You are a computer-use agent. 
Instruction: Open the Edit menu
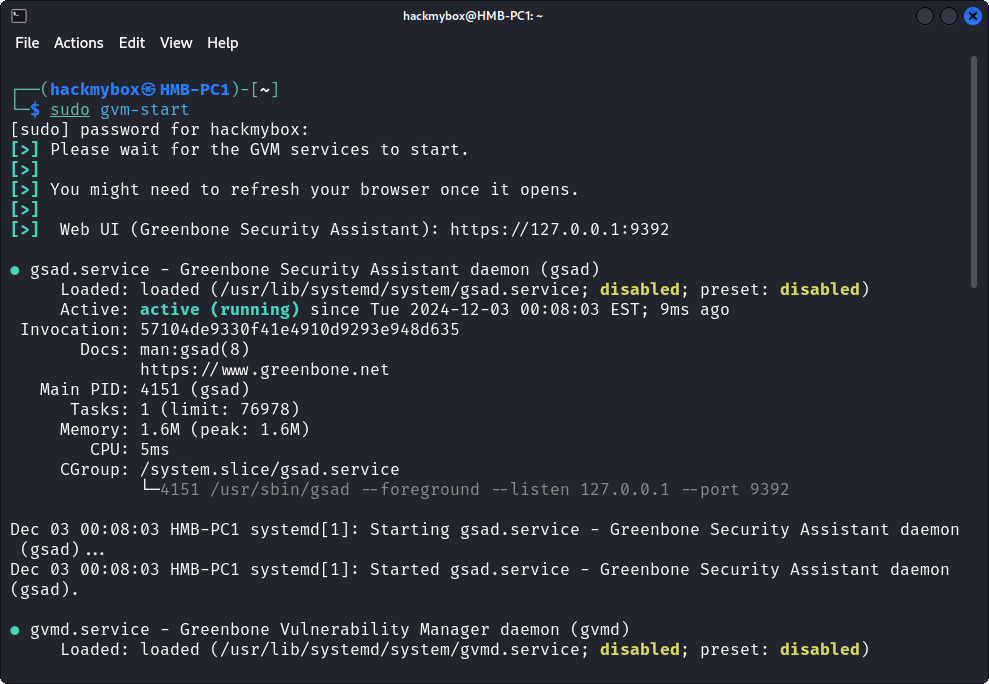pyautogui.click(x=132, y=43)
